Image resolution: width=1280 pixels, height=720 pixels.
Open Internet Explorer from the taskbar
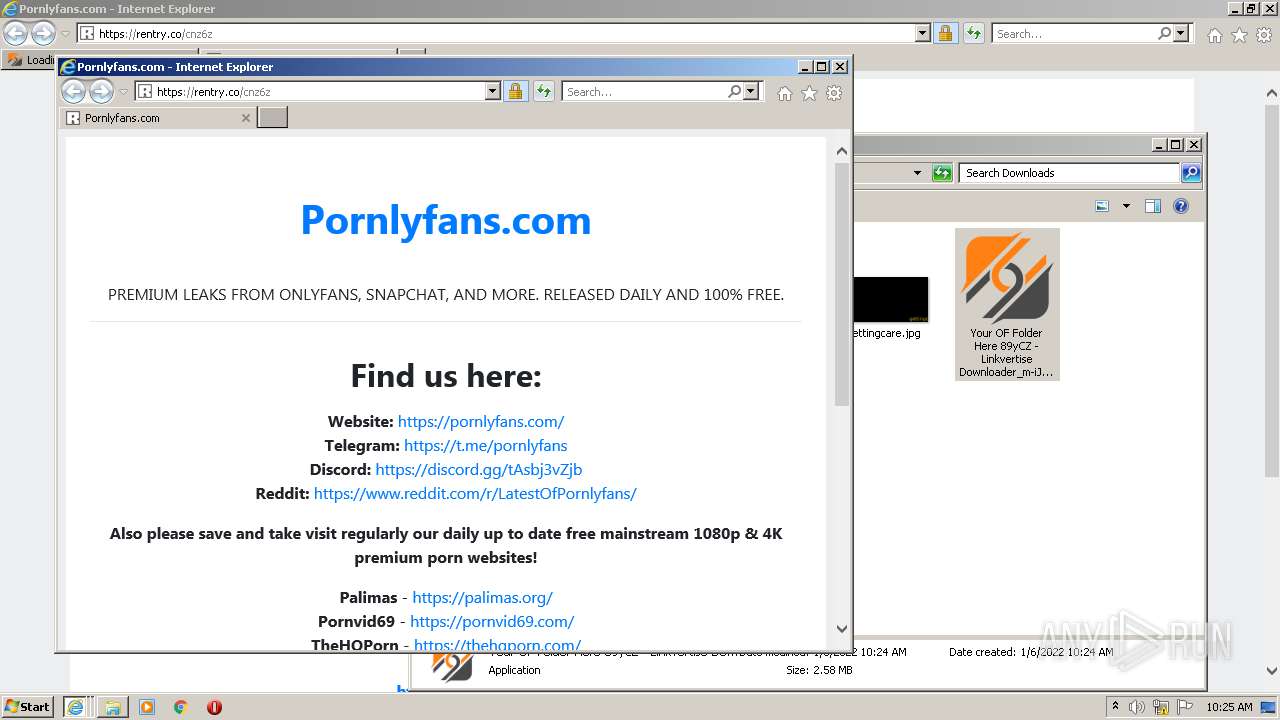tap(75, 707)
